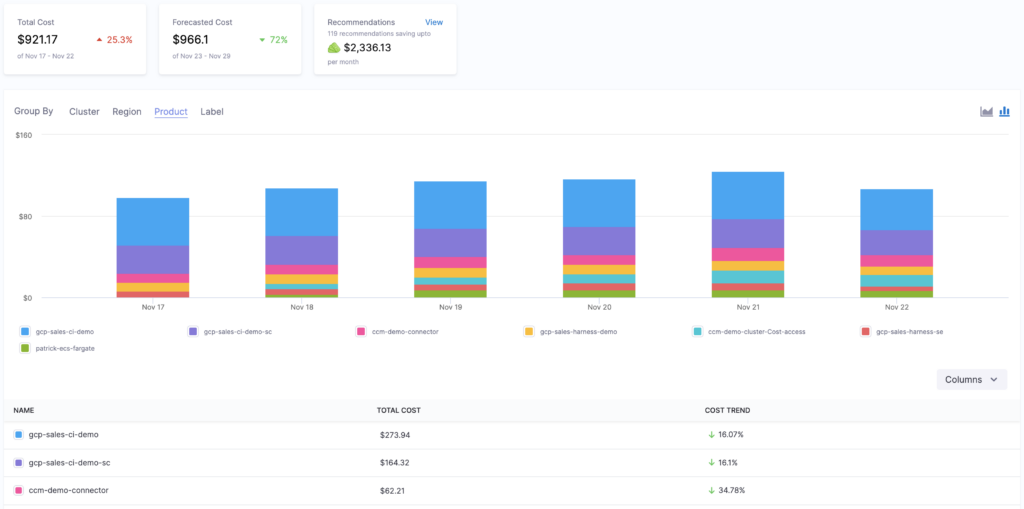Screen dimensions: 1024x509
Task: Click the Nov 19 stacked bar
Action: tap(451, 240)
